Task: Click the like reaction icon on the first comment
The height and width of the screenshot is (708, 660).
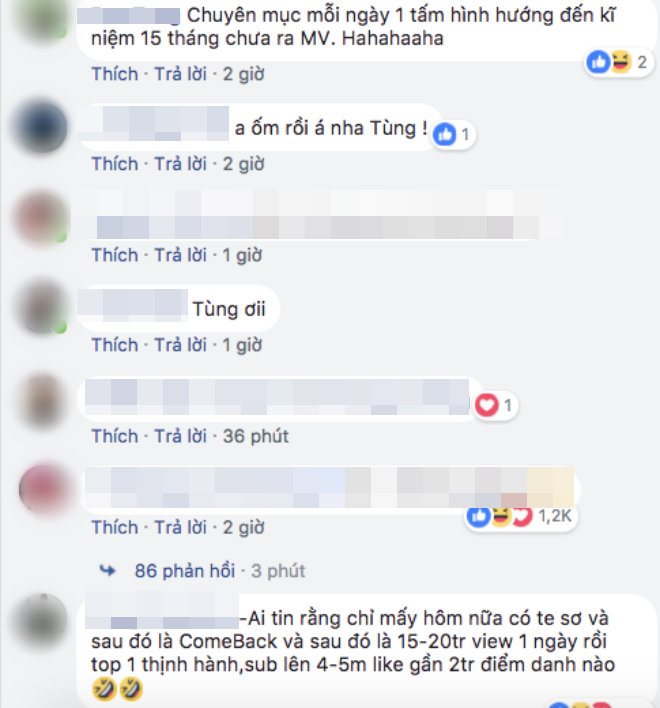Action: click(599, 61)
